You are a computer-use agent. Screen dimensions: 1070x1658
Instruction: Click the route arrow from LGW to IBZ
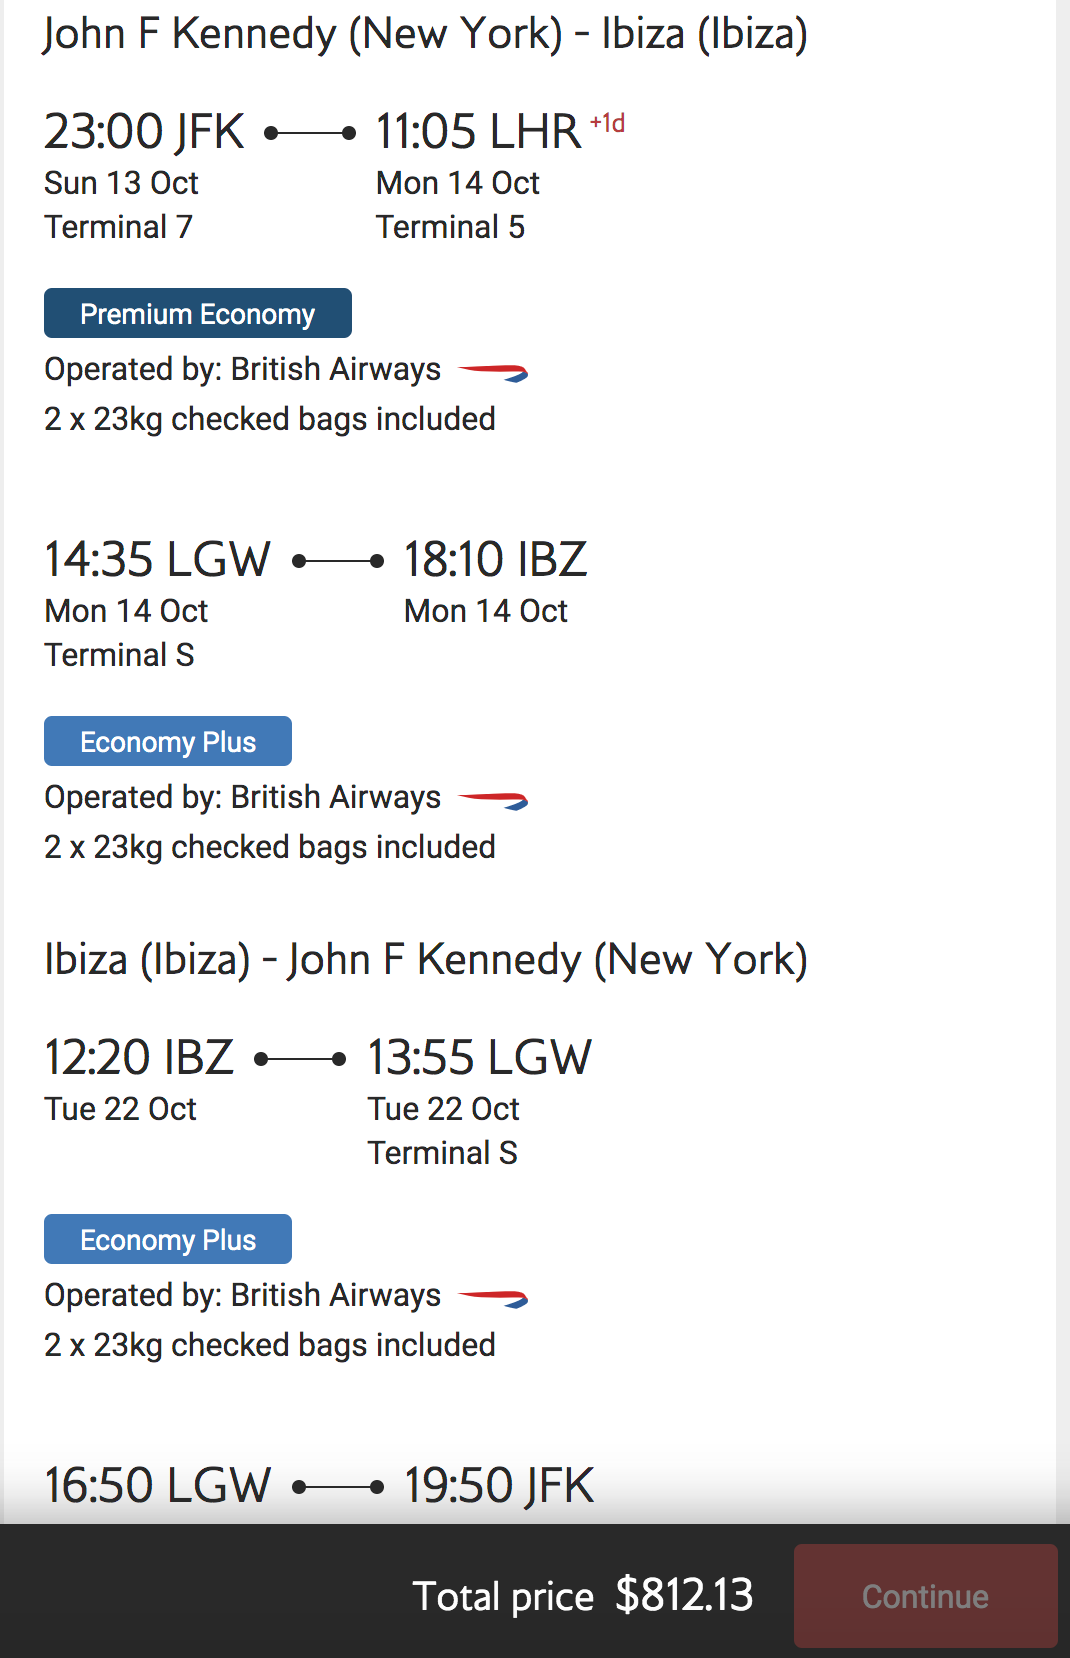point(338,561)
